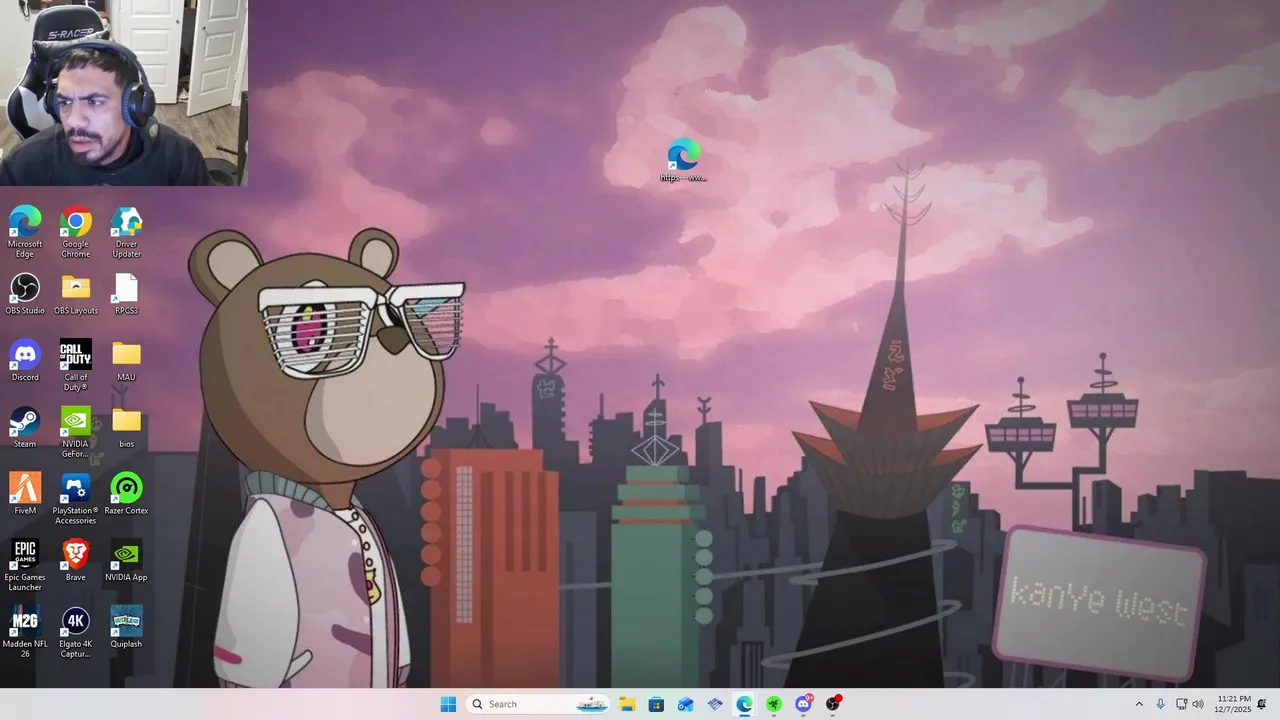Viewport: 1280px width, 720px height.
Task: Show hidden system tray icons
Action: click(x=1139, y=704)
